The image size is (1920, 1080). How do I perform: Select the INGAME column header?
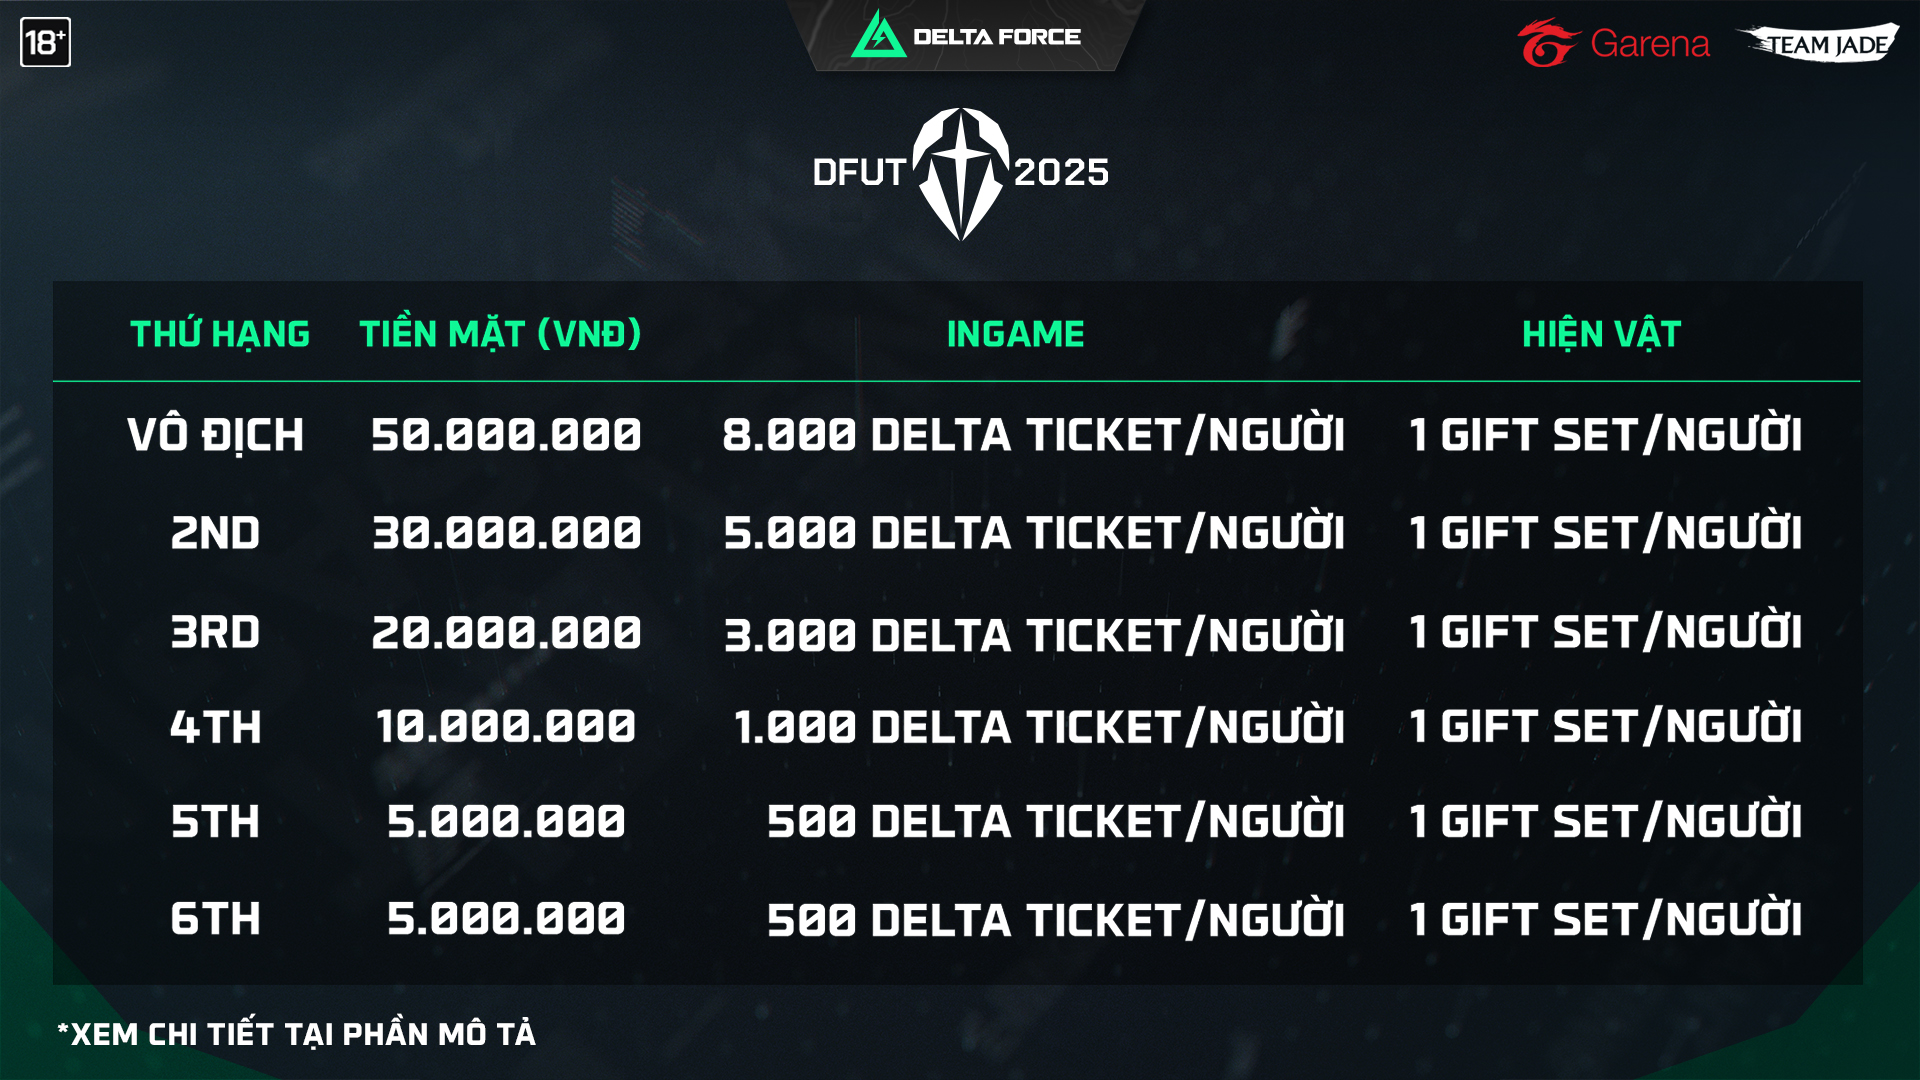pyautogui.click(x=1015, y=334)
